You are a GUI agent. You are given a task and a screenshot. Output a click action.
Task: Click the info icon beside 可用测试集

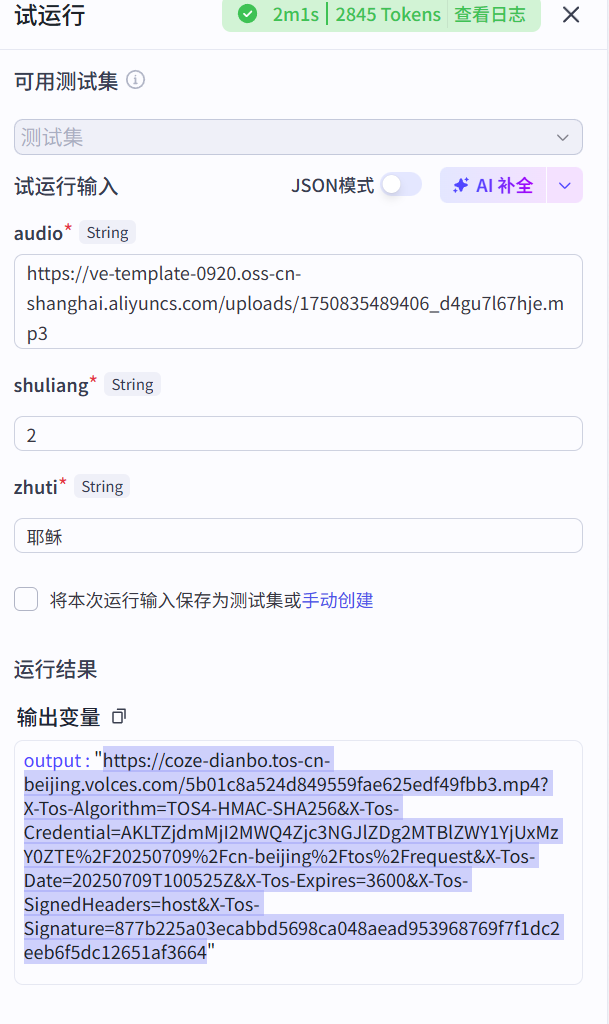tap(136, 80)
